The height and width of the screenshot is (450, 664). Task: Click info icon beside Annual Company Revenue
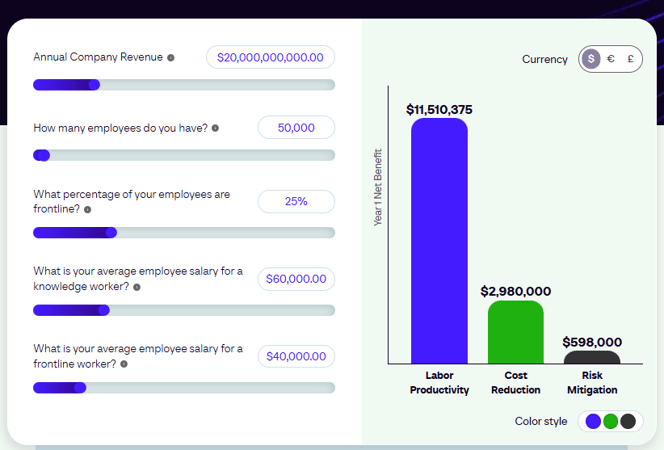pyautogui.click(x=171, y=58)
